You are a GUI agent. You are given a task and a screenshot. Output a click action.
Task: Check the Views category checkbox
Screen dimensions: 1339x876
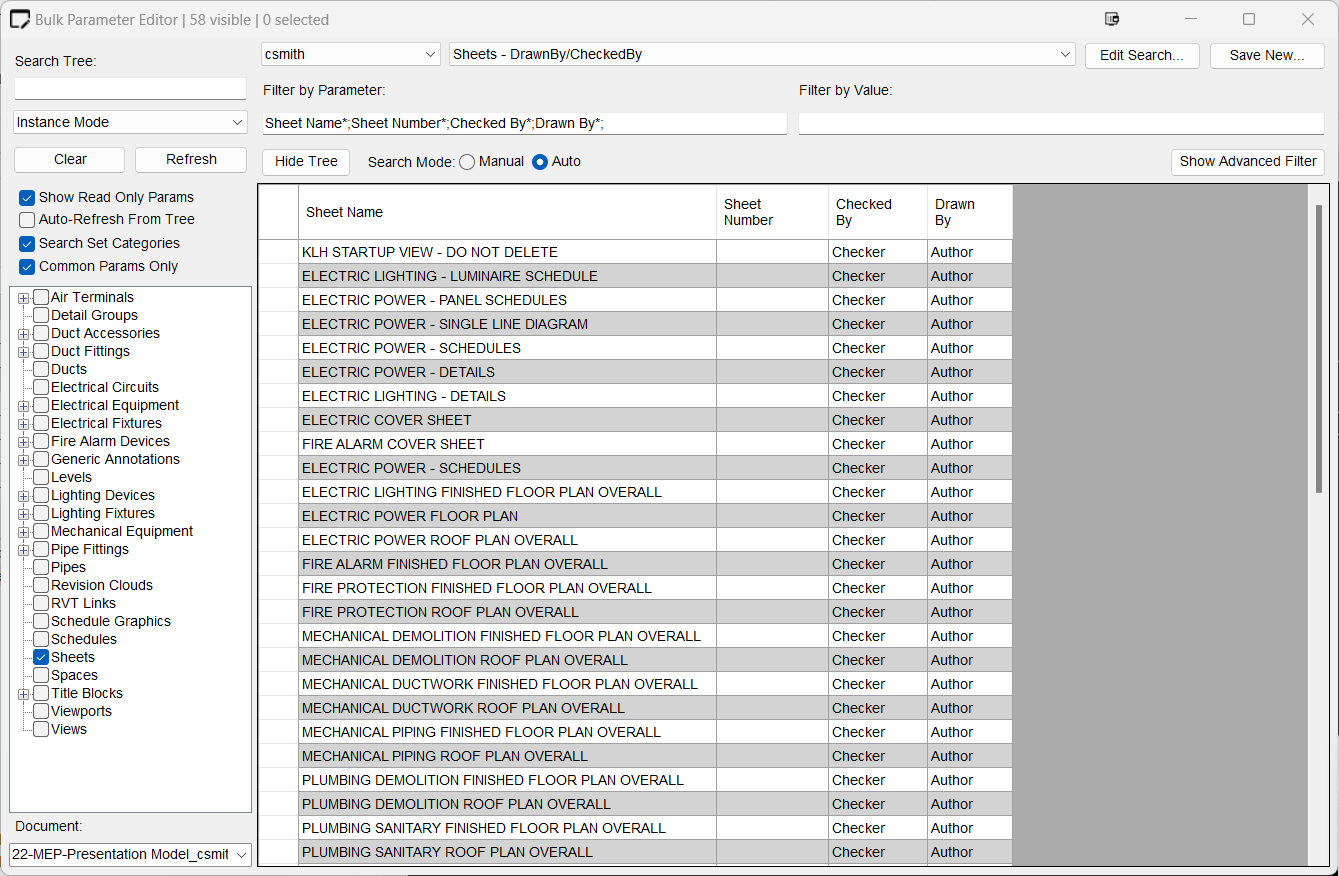[x=41, y=730]
